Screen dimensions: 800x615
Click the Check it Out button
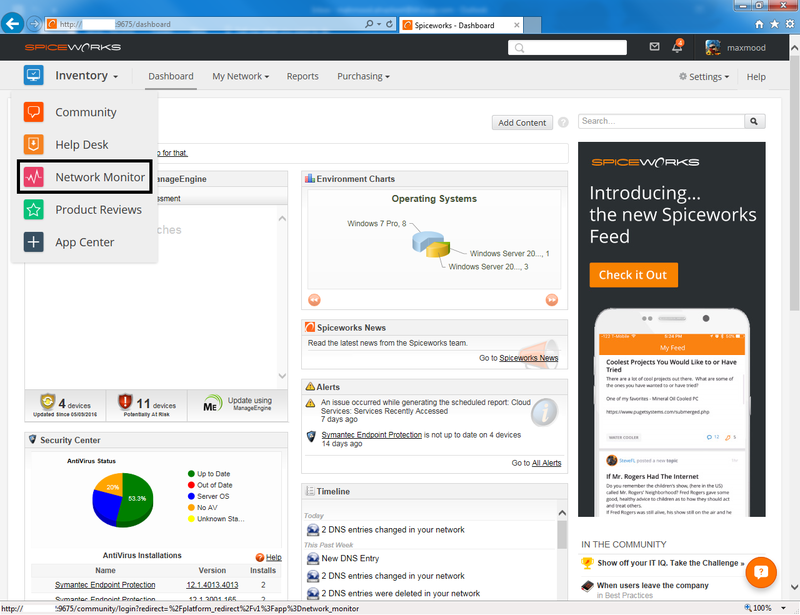(x=633, y=274)
